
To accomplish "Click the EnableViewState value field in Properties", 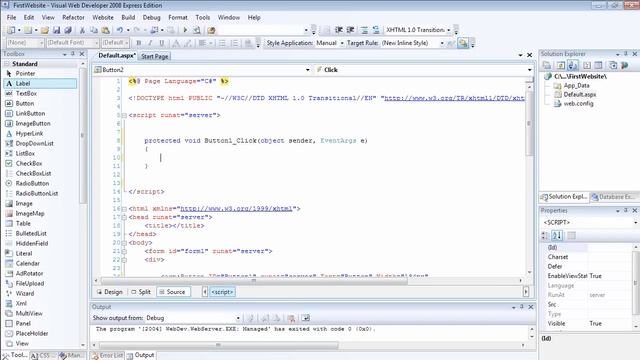I will pos(610,276).
